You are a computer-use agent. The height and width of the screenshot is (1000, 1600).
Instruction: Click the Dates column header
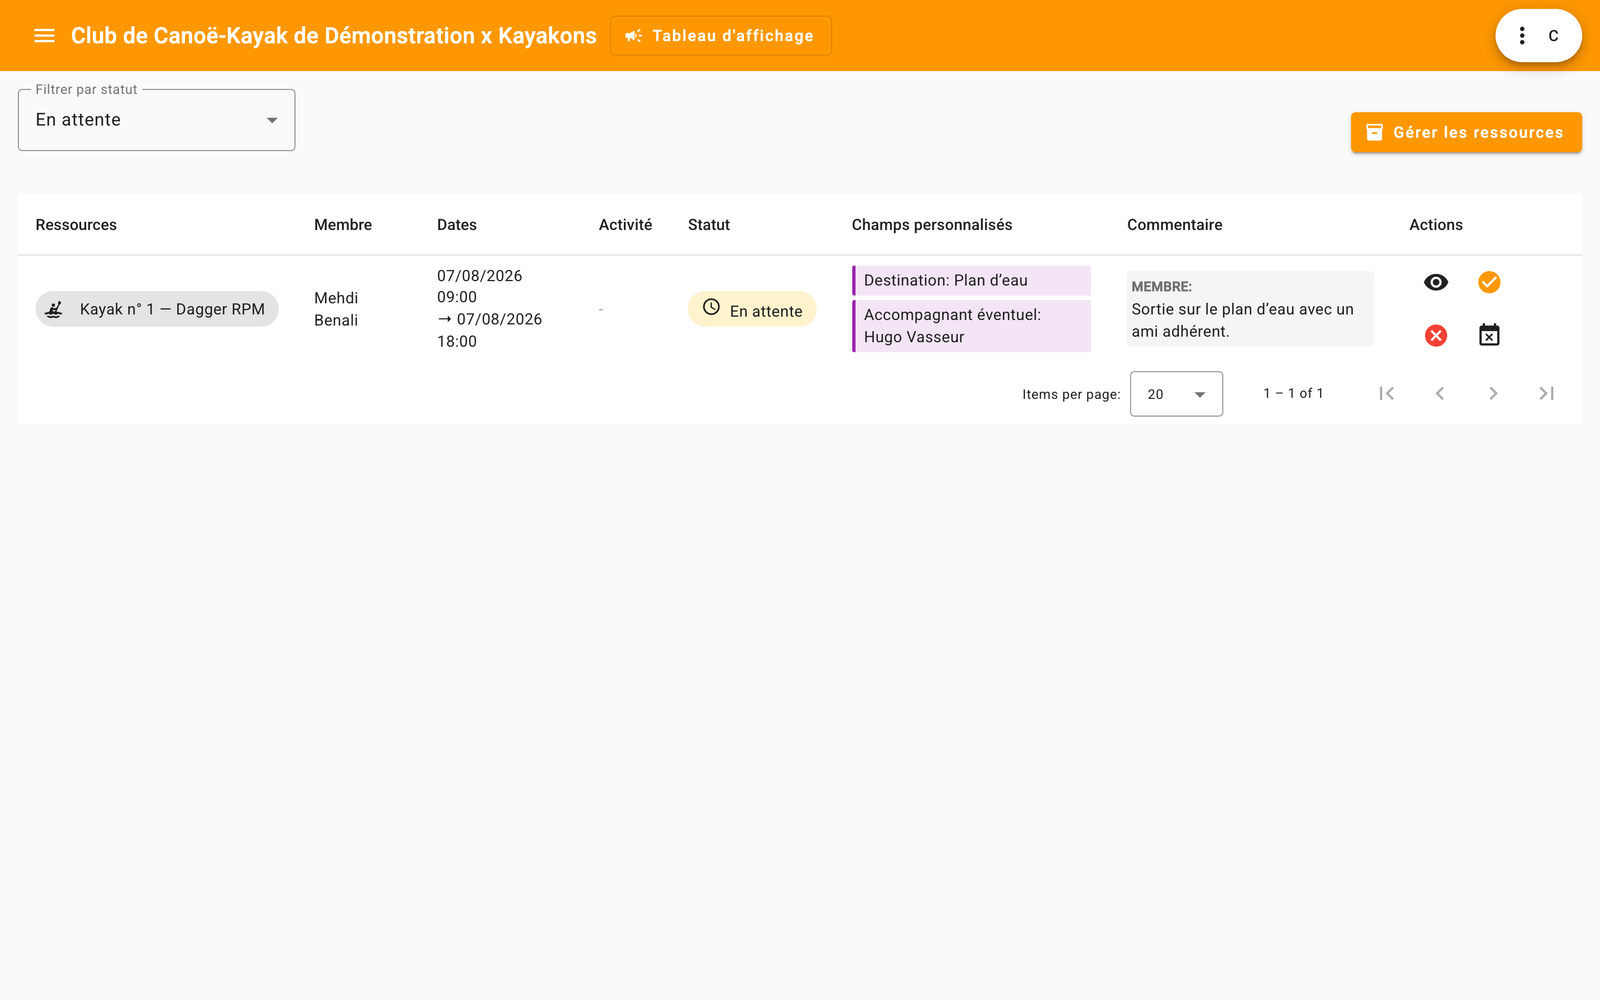457,225
